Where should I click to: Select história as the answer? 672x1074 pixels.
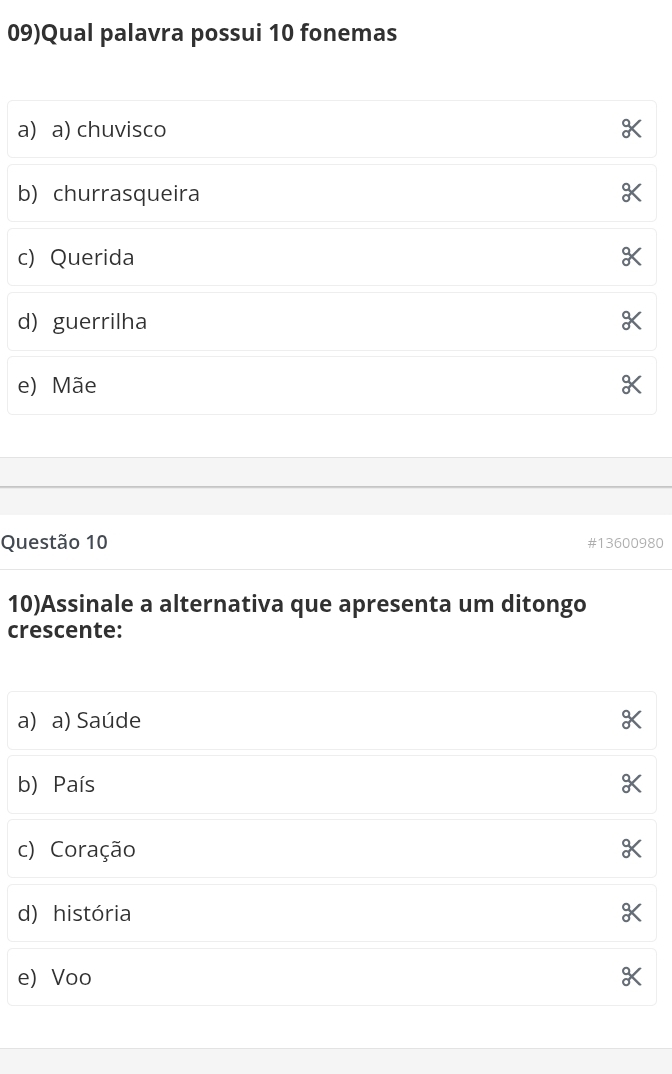(x=92, y=913)
